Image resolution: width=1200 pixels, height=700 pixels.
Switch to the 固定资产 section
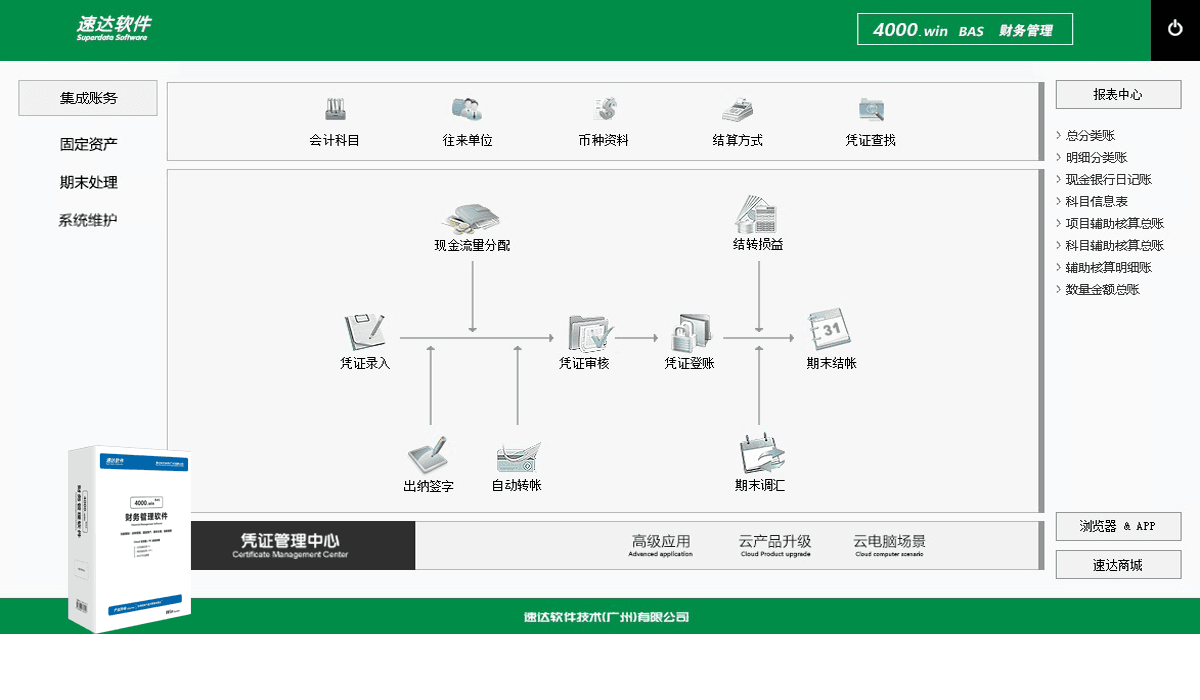(x=88, y=143)
